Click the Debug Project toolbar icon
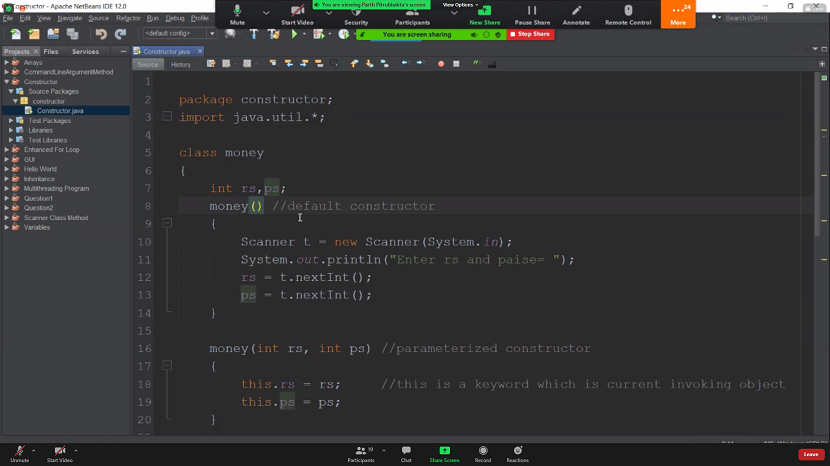 (319, 34)
